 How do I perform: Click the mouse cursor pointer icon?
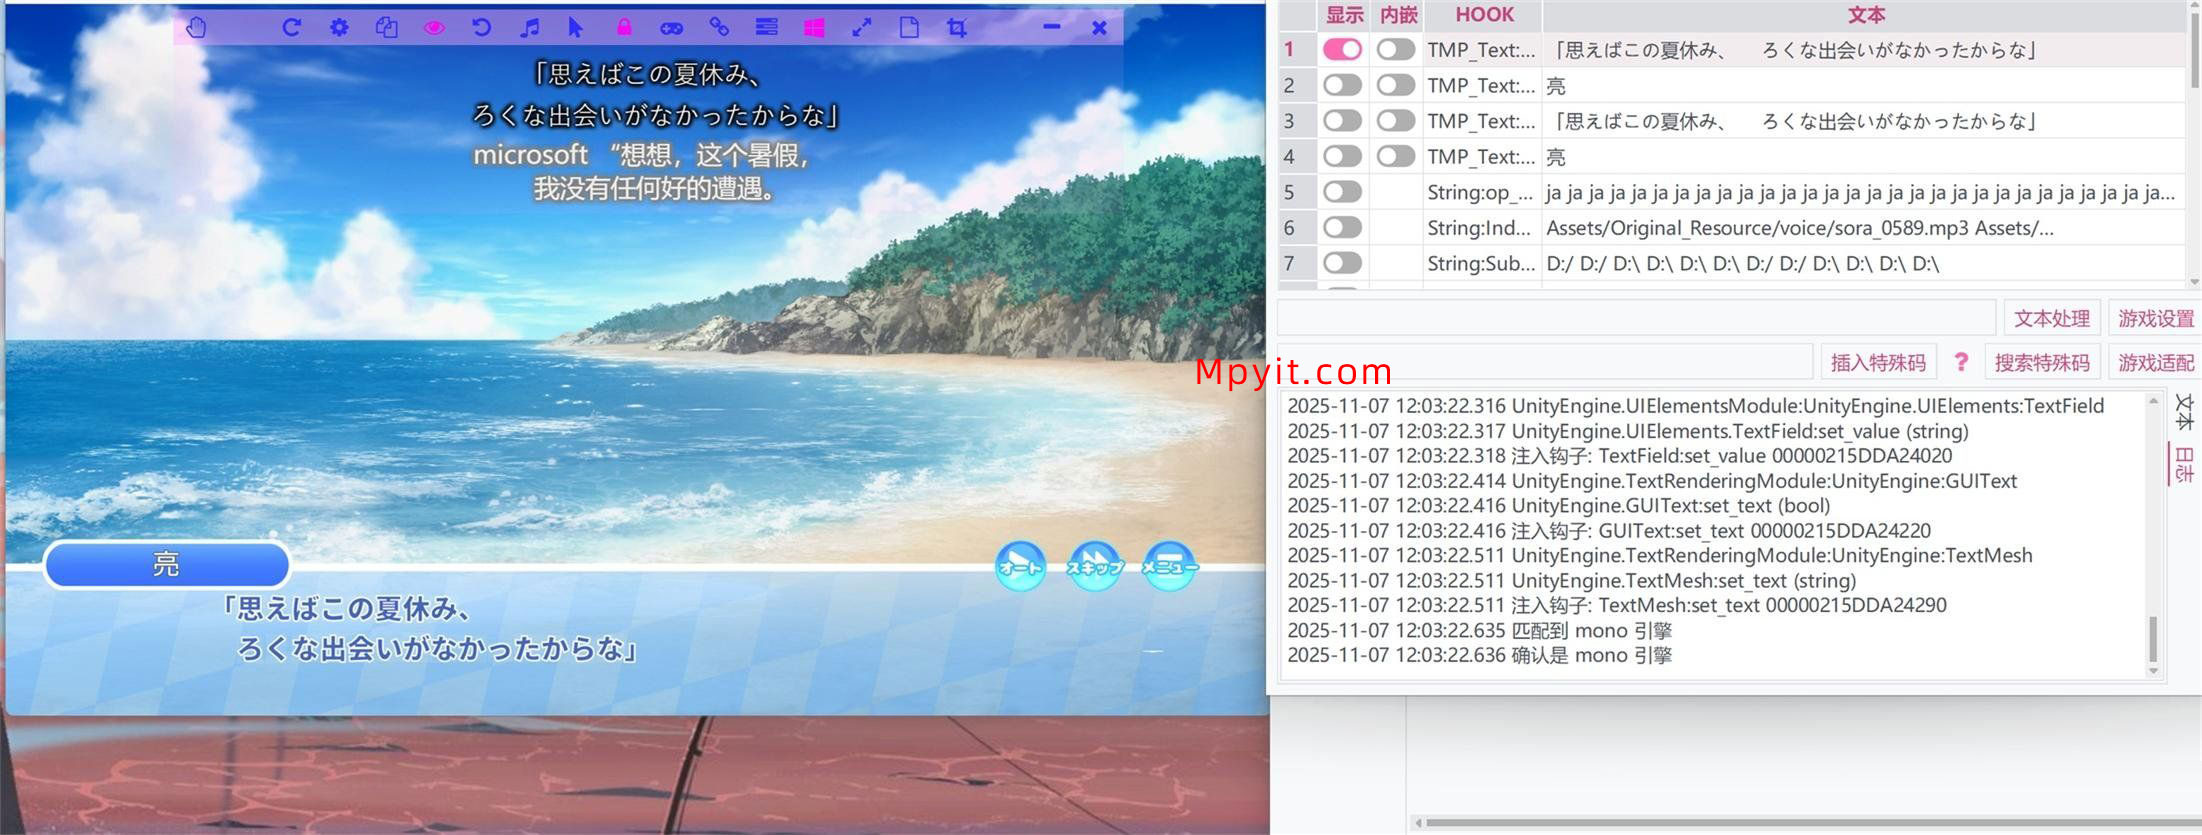tap(576, 28)
